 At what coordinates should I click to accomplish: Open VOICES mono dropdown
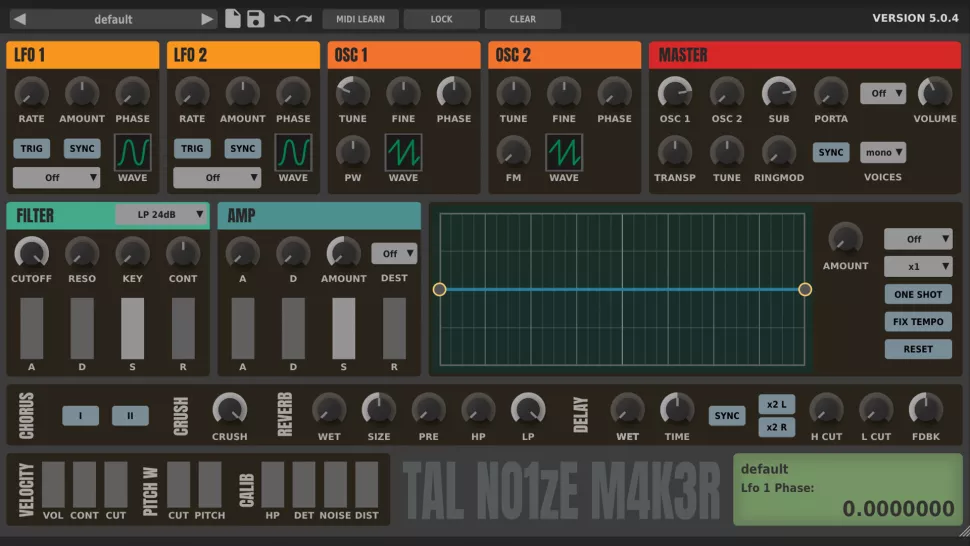(x=883, y=152)
